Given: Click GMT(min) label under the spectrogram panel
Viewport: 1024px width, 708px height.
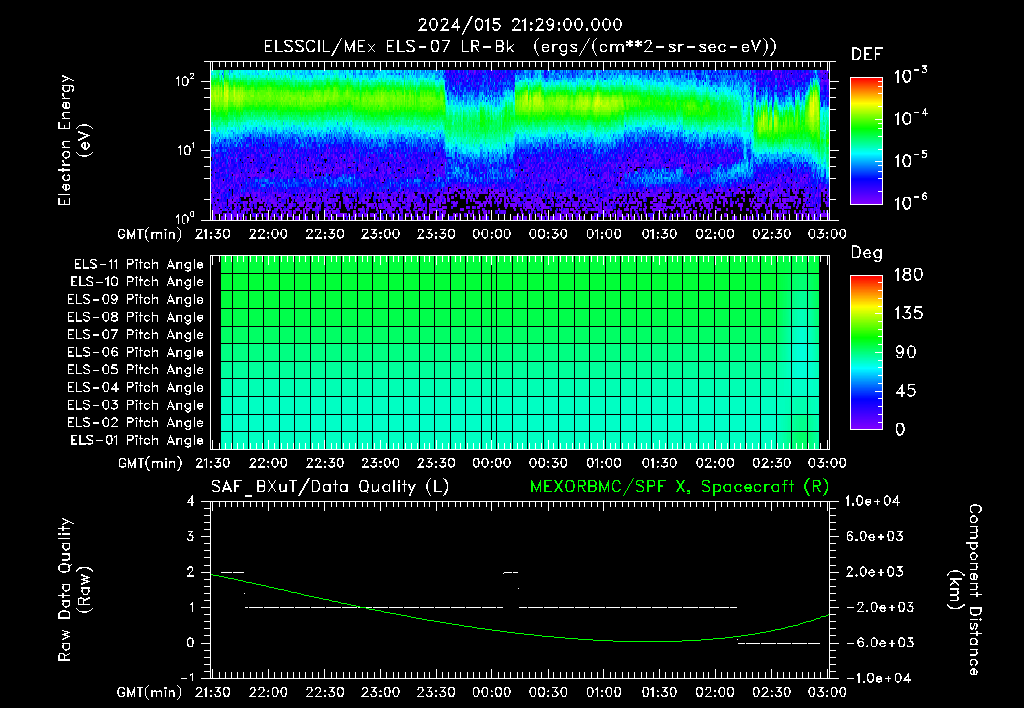Looking at the screenshot, I should coord(150,234).
